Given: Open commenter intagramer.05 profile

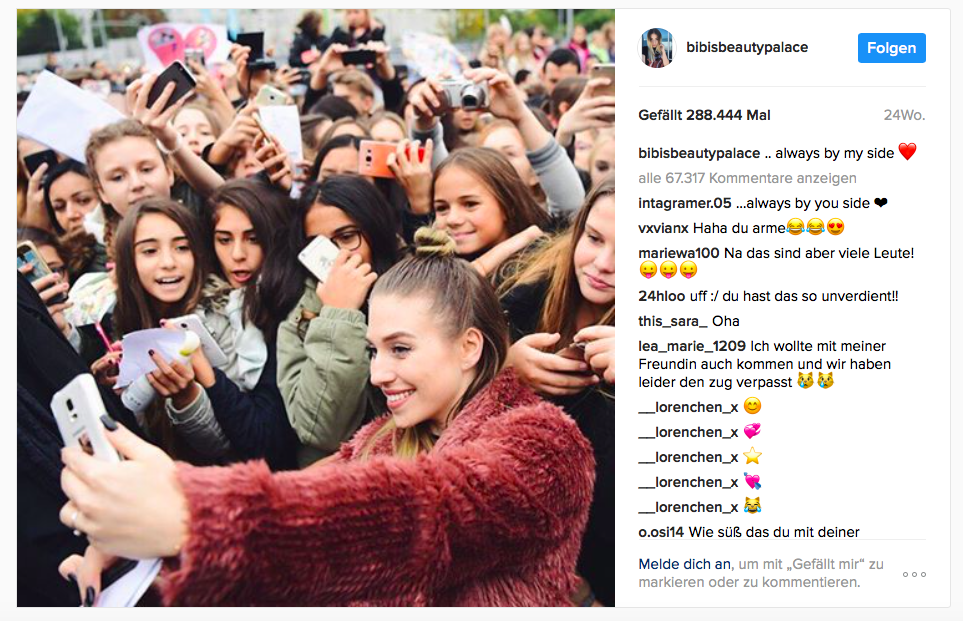Looking at the screenshot, I should tap(685, 203).
